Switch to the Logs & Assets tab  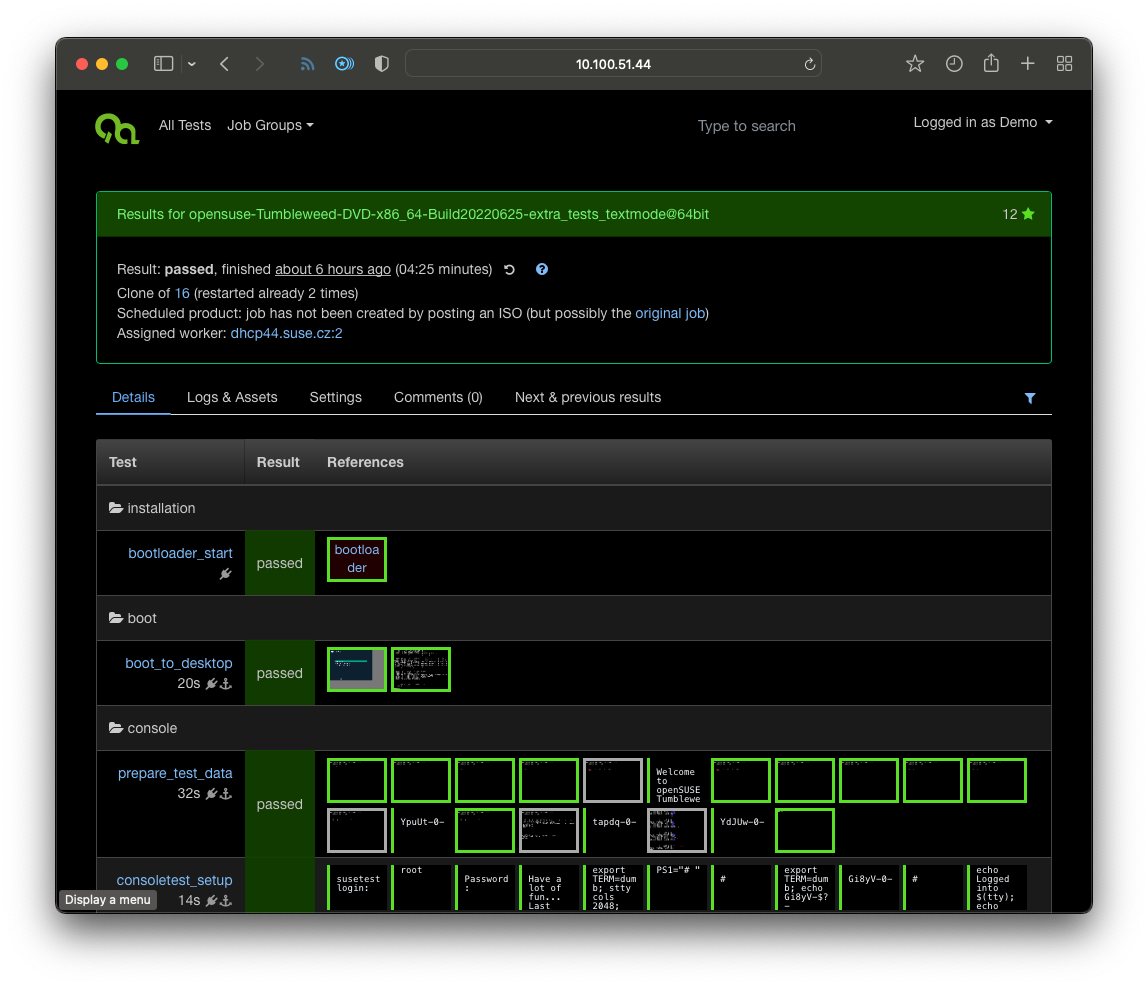click(232, 397)
